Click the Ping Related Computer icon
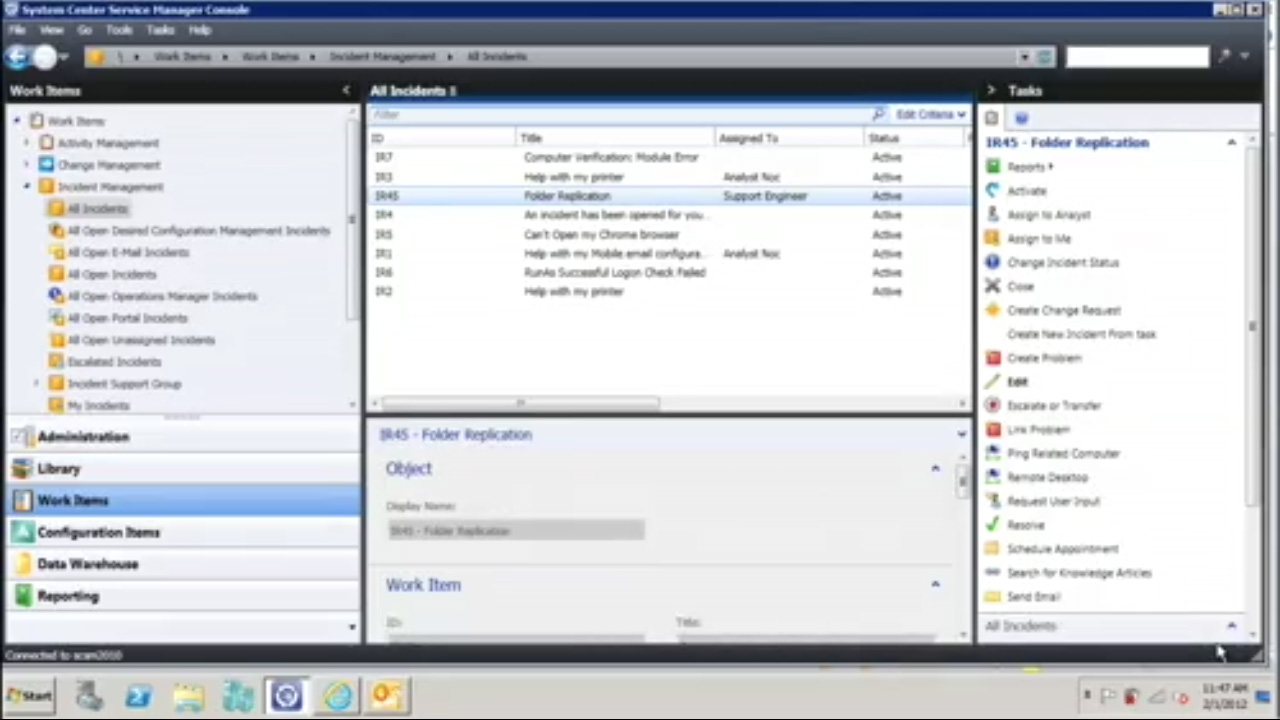The image size is (1280, 720). coord(992,453)
